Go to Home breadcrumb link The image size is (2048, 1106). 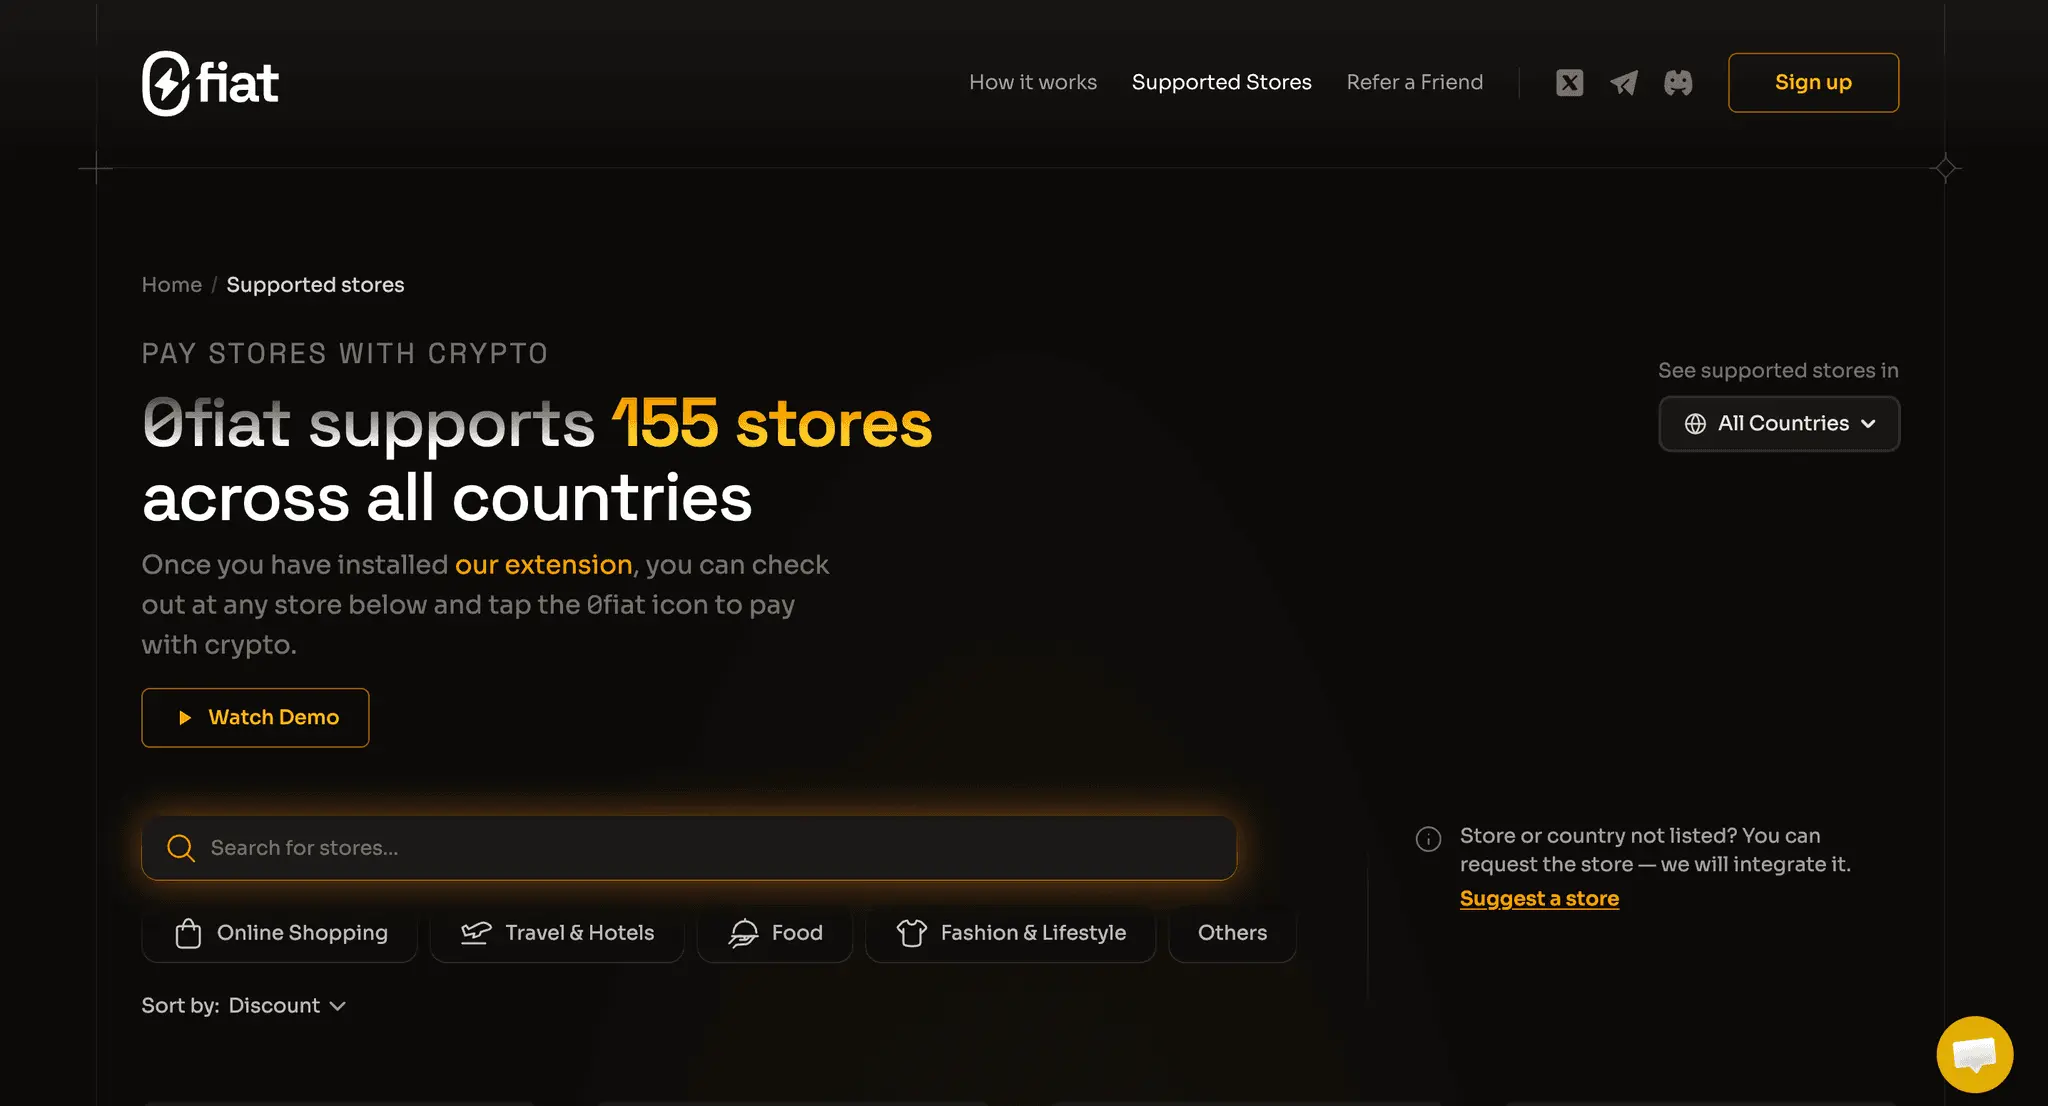coord(171,285)
